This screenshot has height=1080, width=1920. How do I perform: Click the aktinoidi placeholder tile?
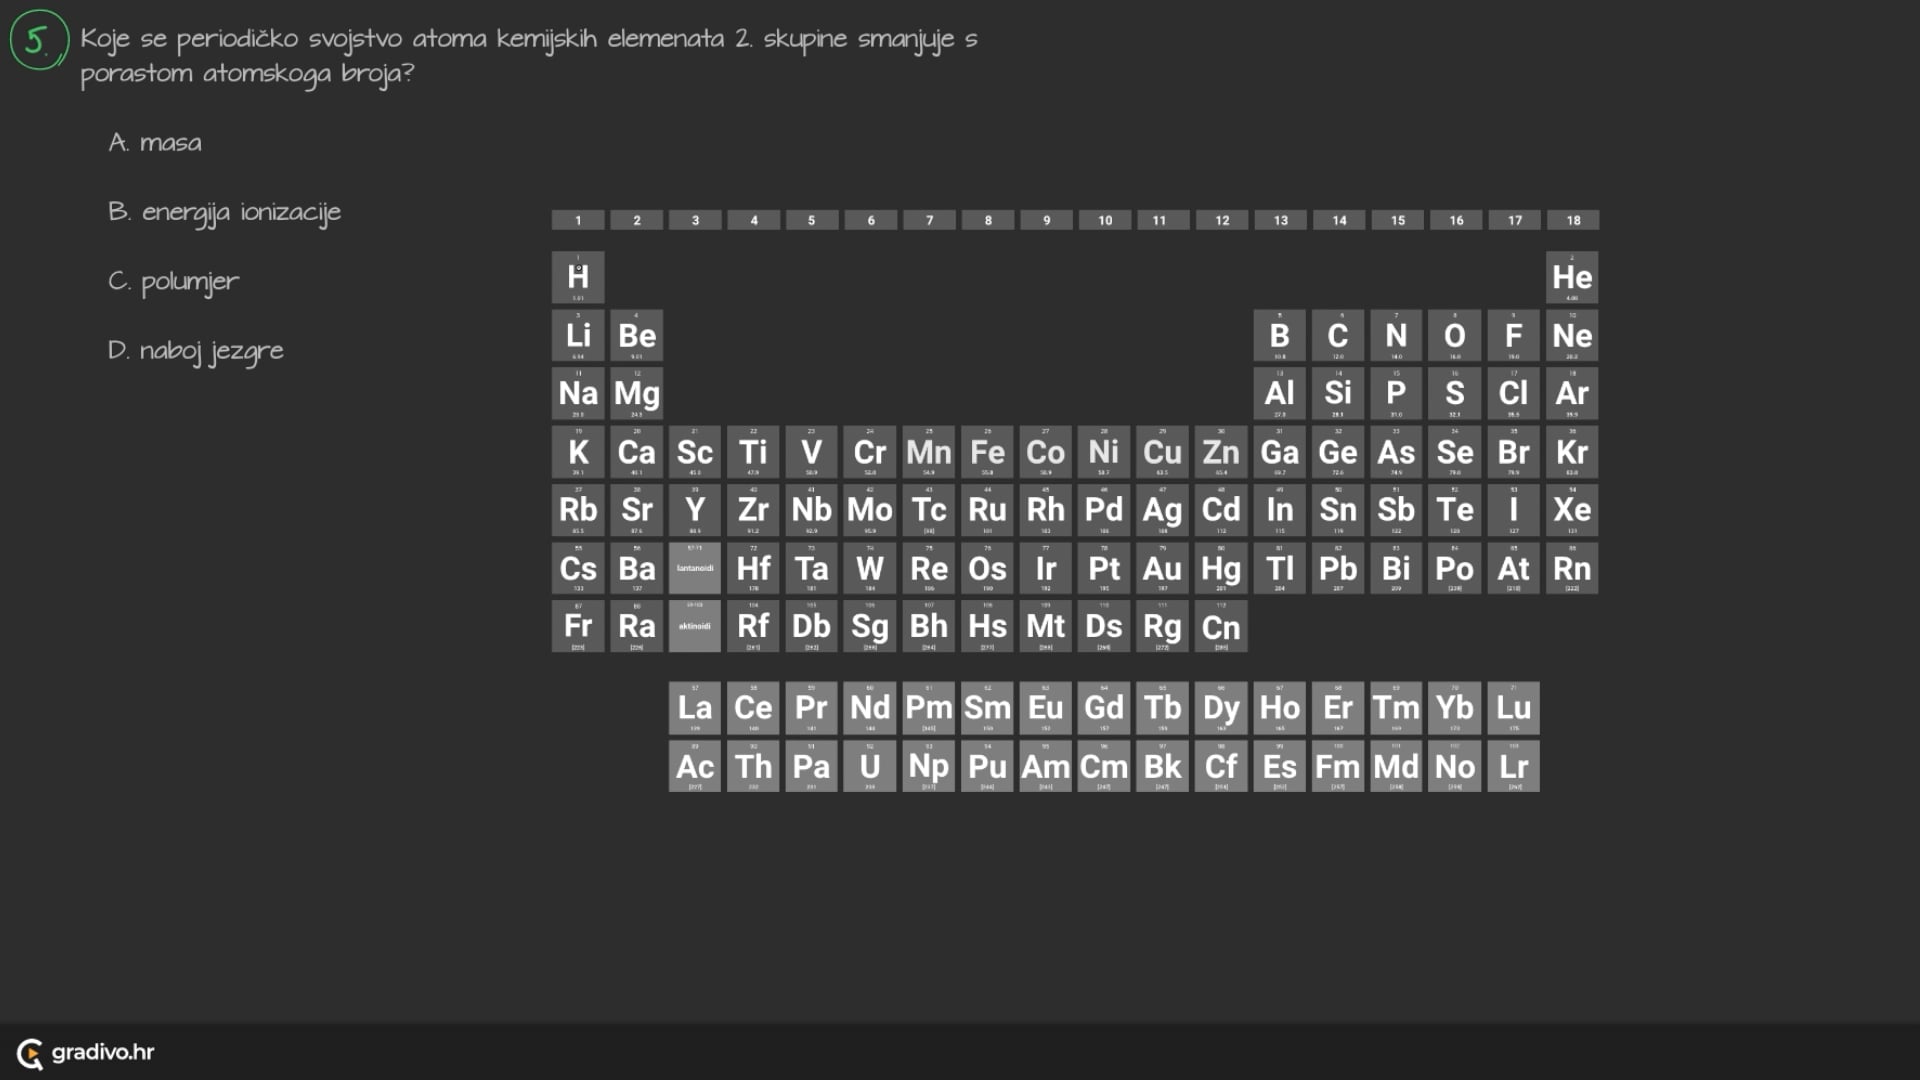pos(695,626)
